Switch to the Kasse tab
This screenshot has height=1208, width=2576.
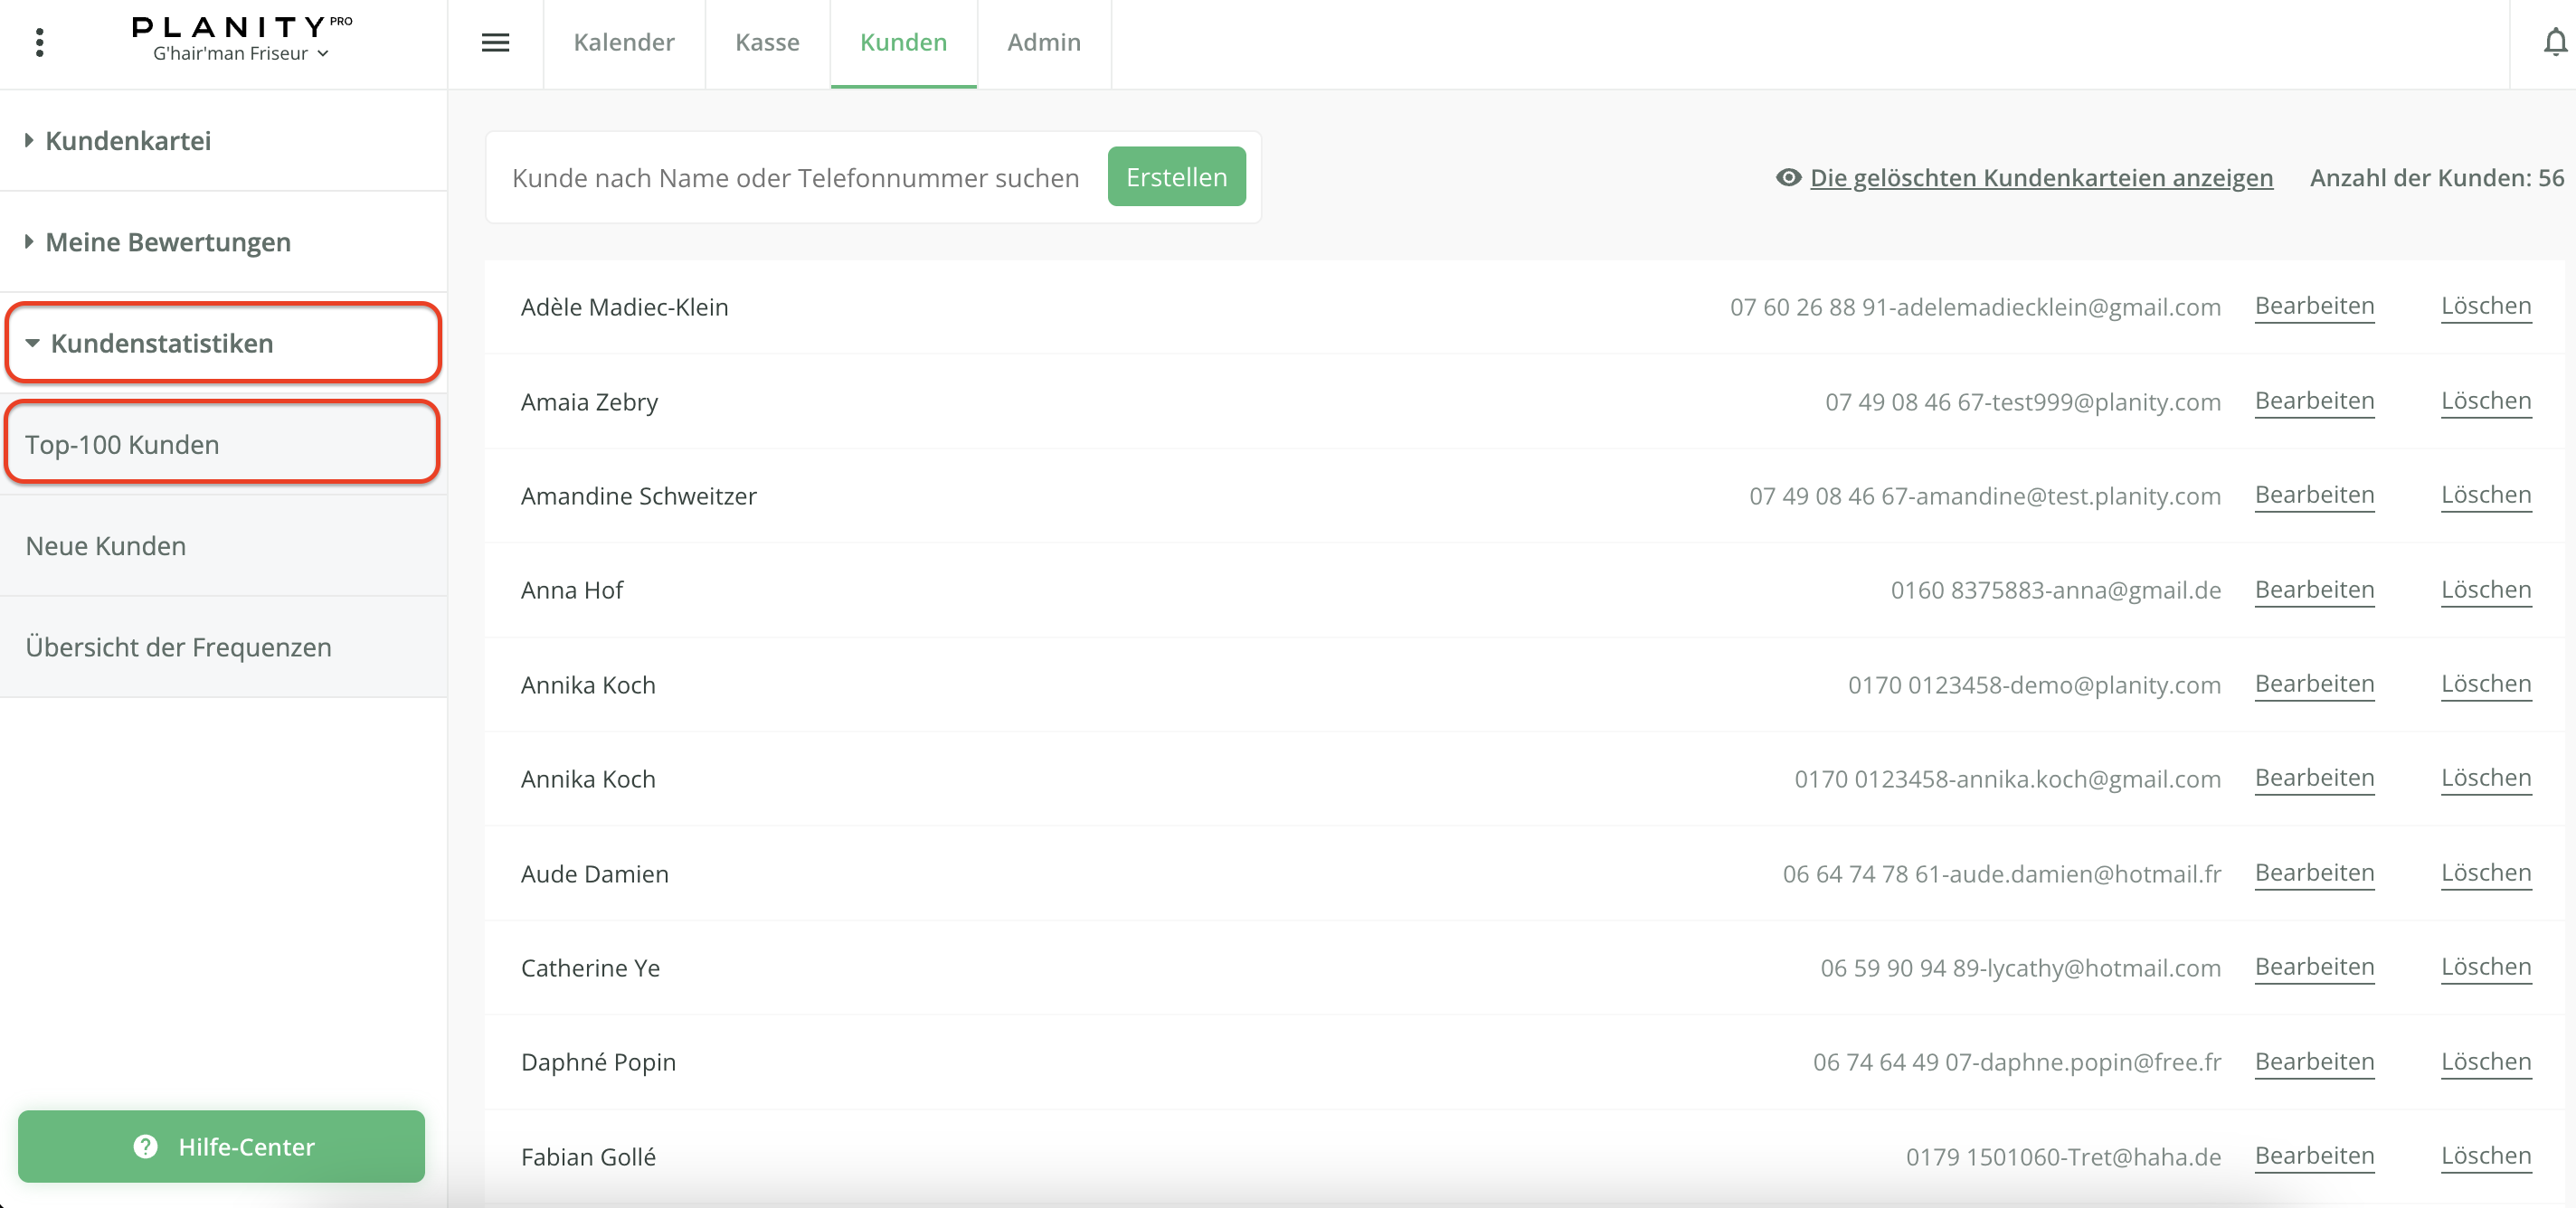point(767,42)
